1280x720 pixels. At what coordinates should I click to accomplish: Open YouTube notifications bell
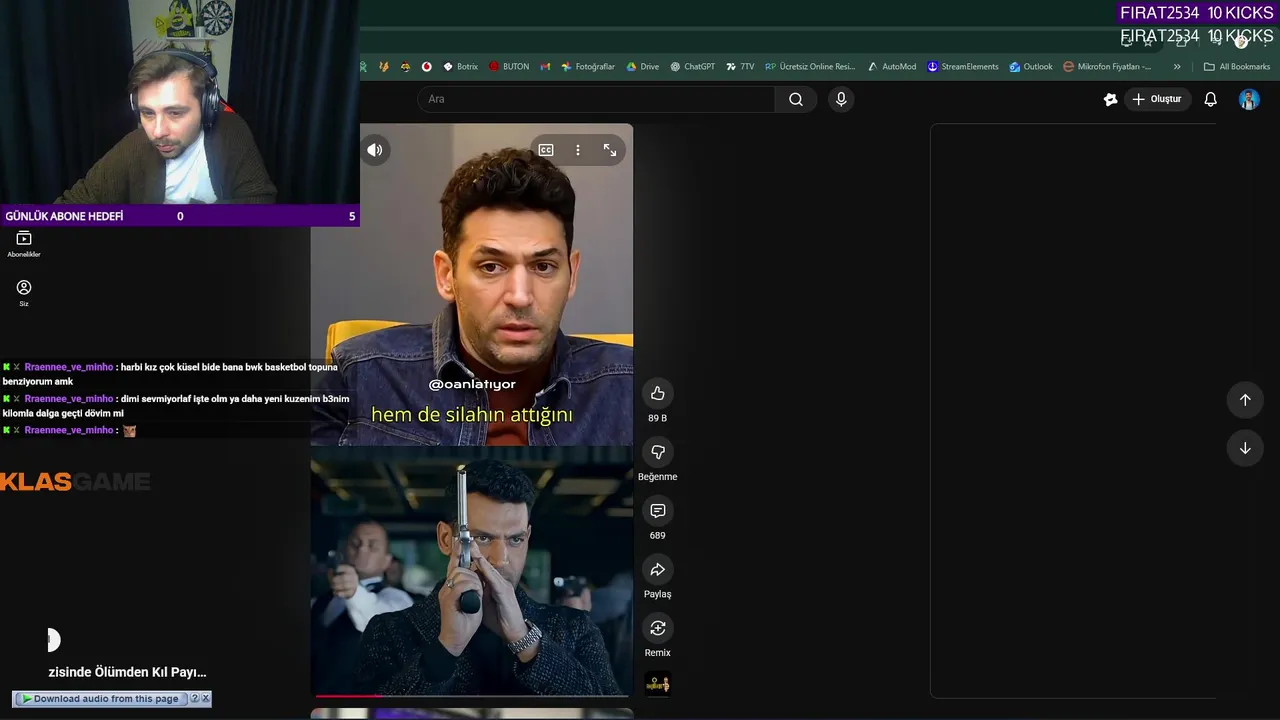[x=1210, y=99]
